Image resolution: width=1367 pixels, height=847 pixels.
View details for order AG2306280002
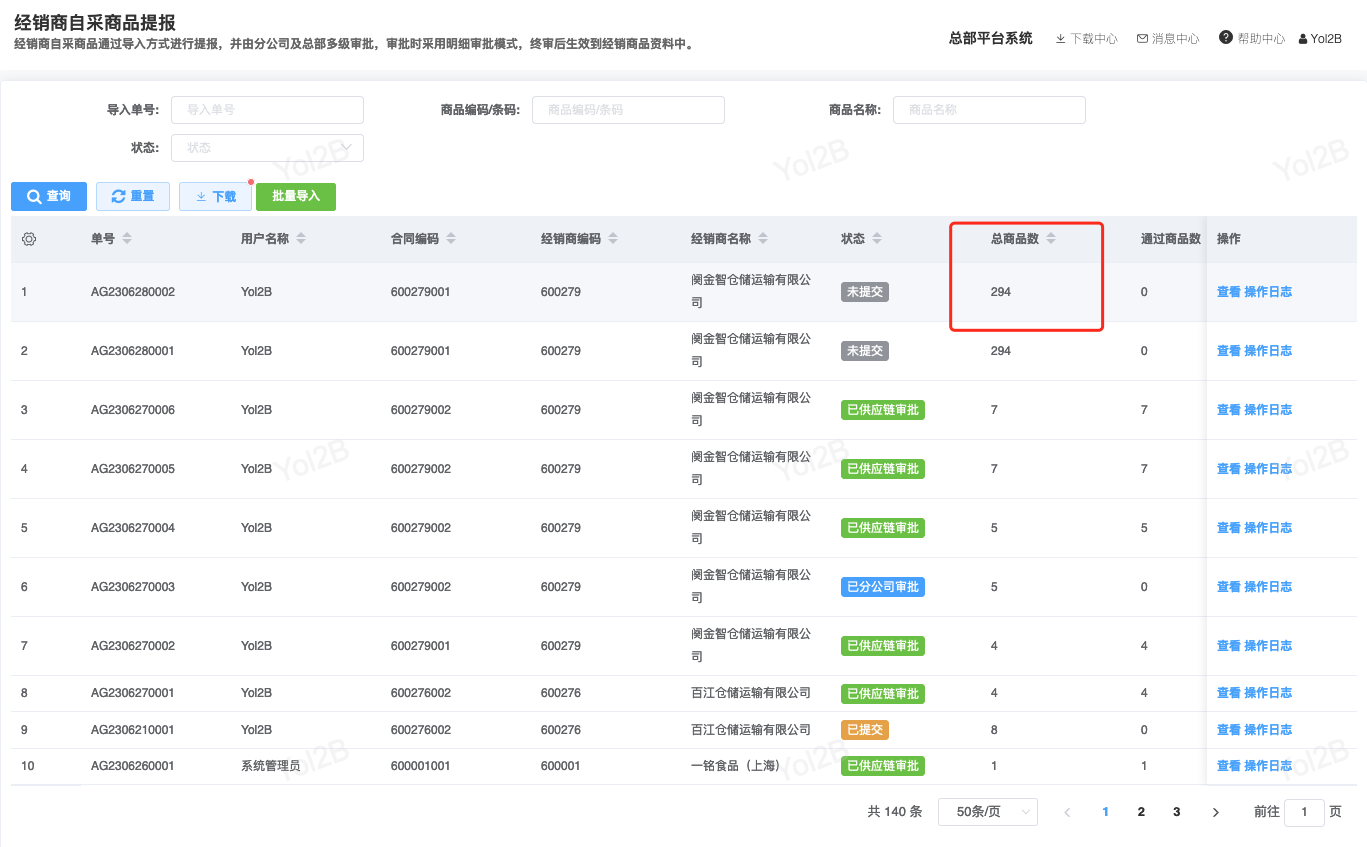click(1229, 292)
